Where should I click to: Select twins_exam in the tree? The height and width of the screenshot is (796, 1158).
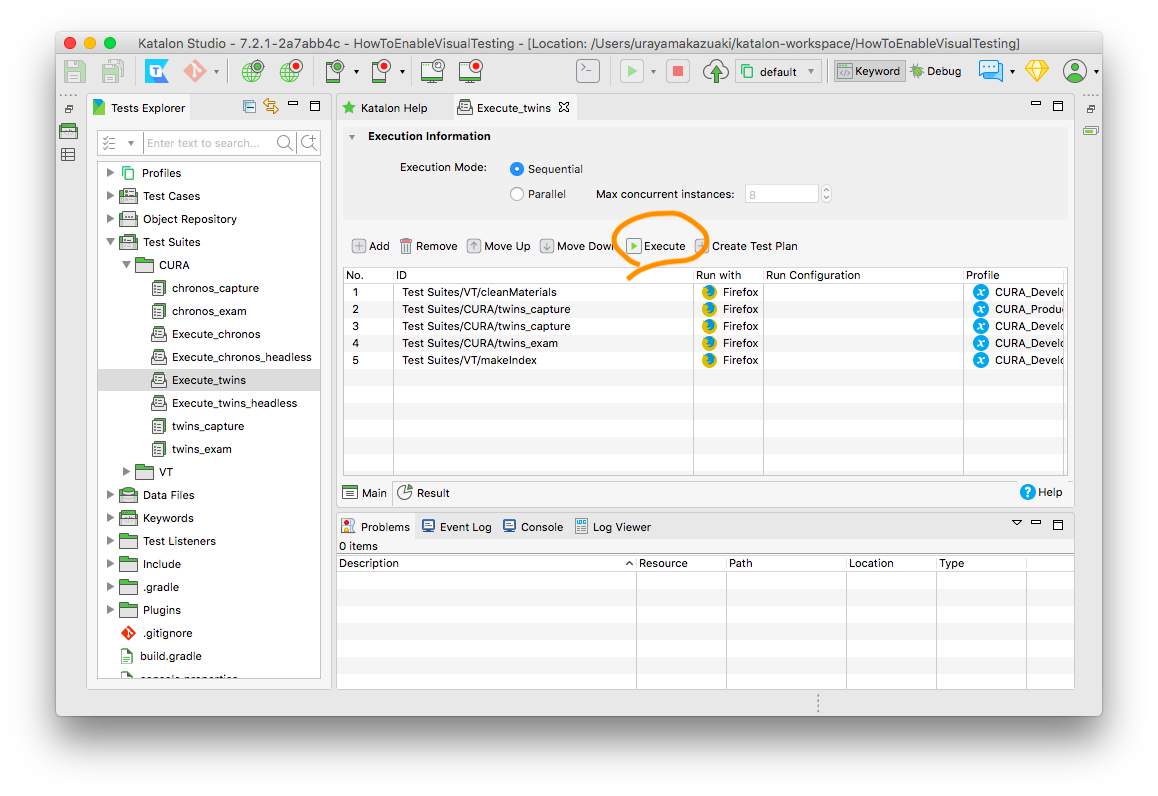[202, 449]
